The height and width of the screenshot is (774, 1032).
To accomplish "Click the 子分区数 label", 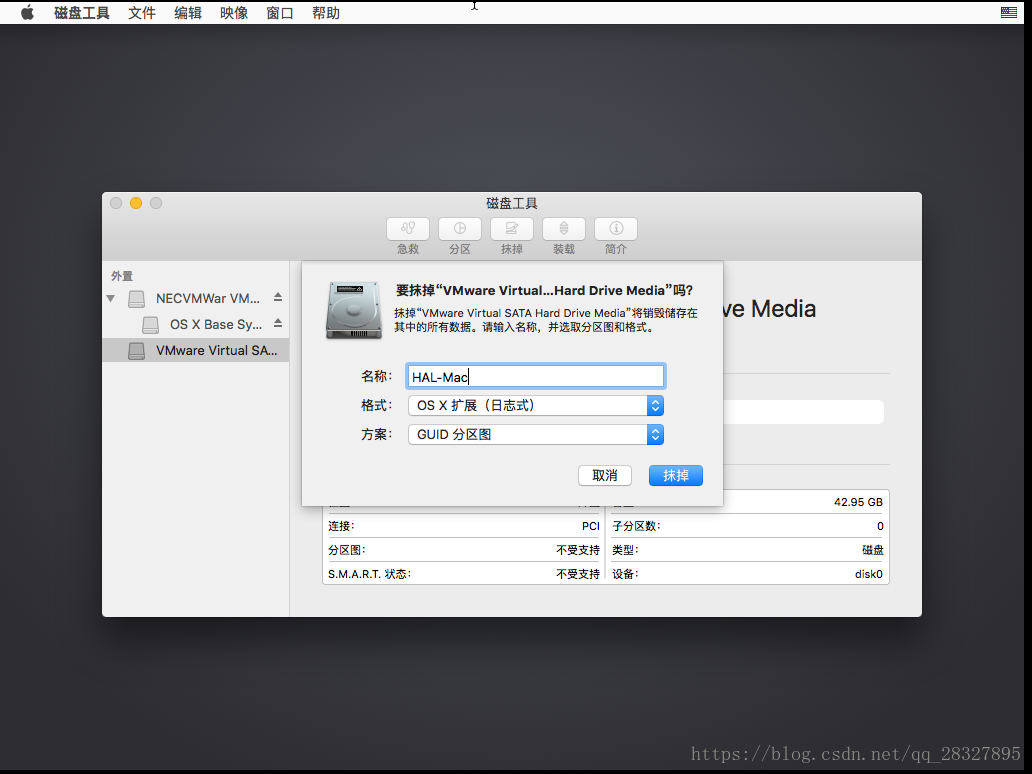I will [636, 526].
